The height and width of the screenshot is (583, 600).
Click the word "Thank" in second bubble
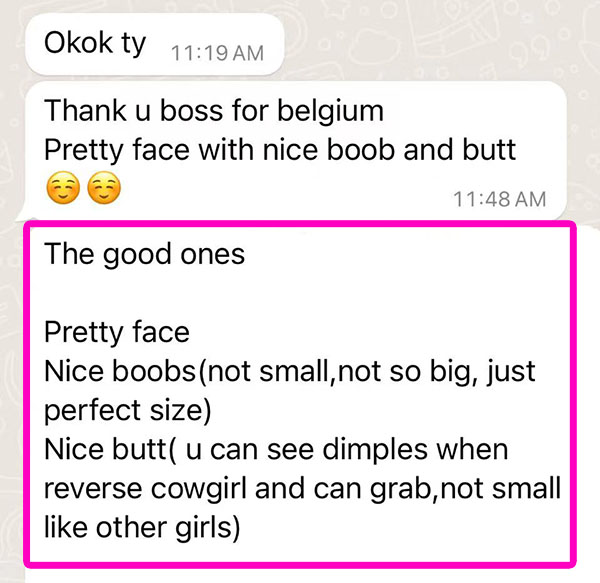pos(85,111)
